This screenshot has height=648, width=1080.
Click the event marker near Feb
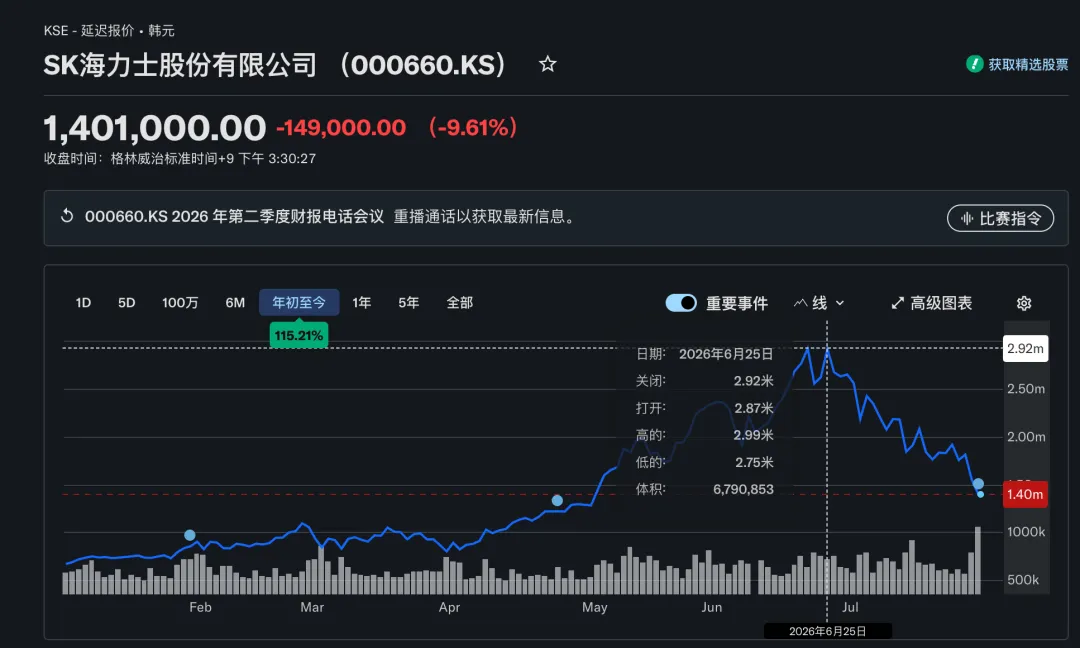click(x=189, y=535)
